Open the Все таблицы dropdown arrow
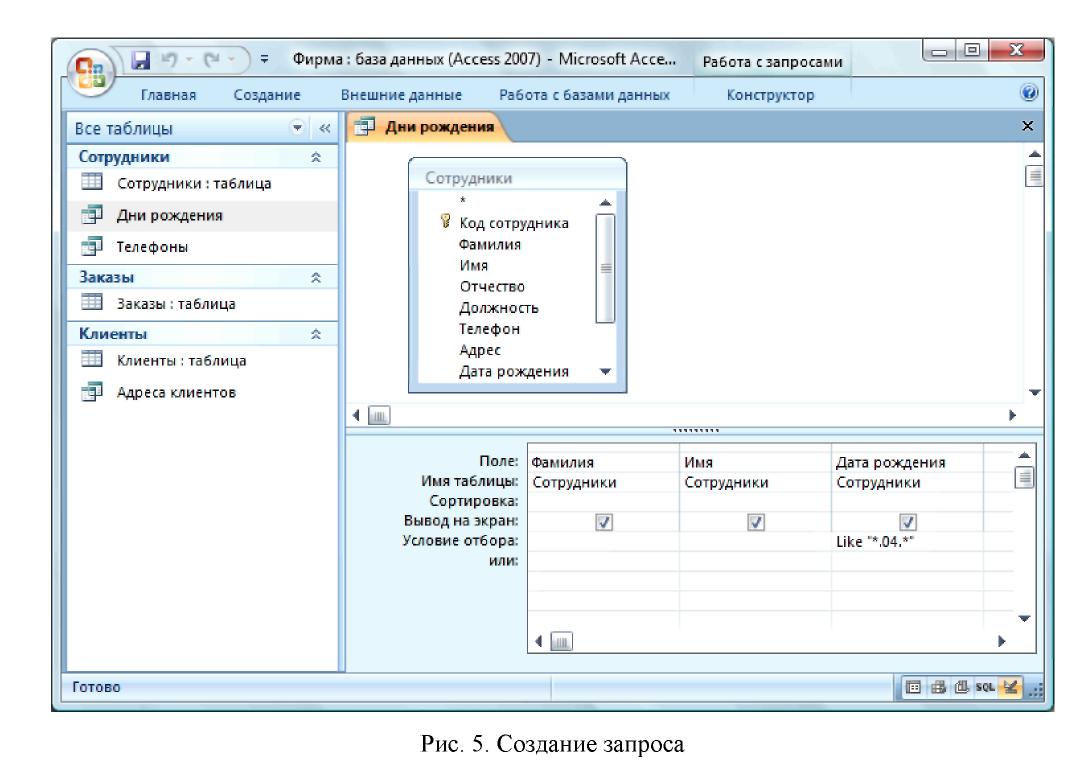The image size is (1079, 775). point(297,128)
